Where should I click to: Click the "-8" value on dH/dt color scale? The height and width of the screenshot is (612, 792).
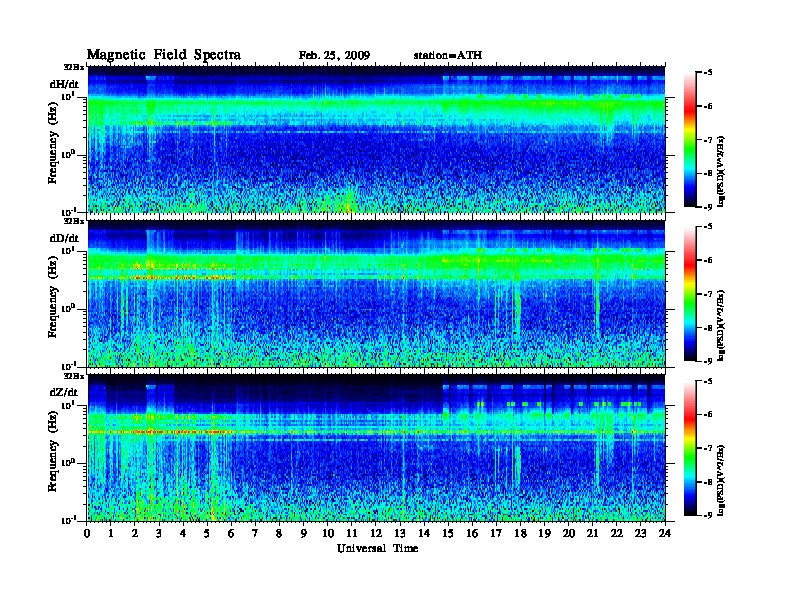coord(708,173)
